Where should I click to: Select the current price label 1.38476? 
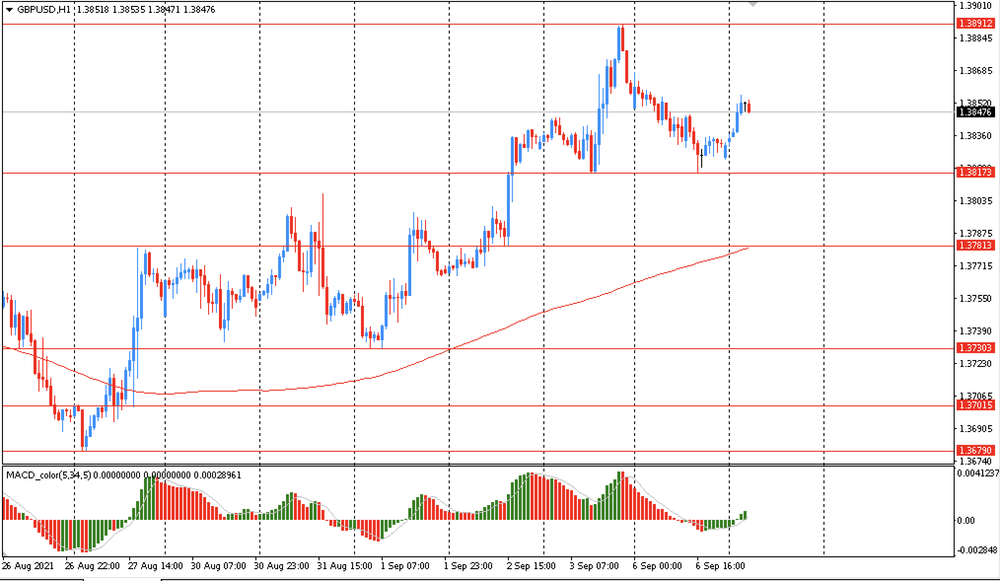976,112
